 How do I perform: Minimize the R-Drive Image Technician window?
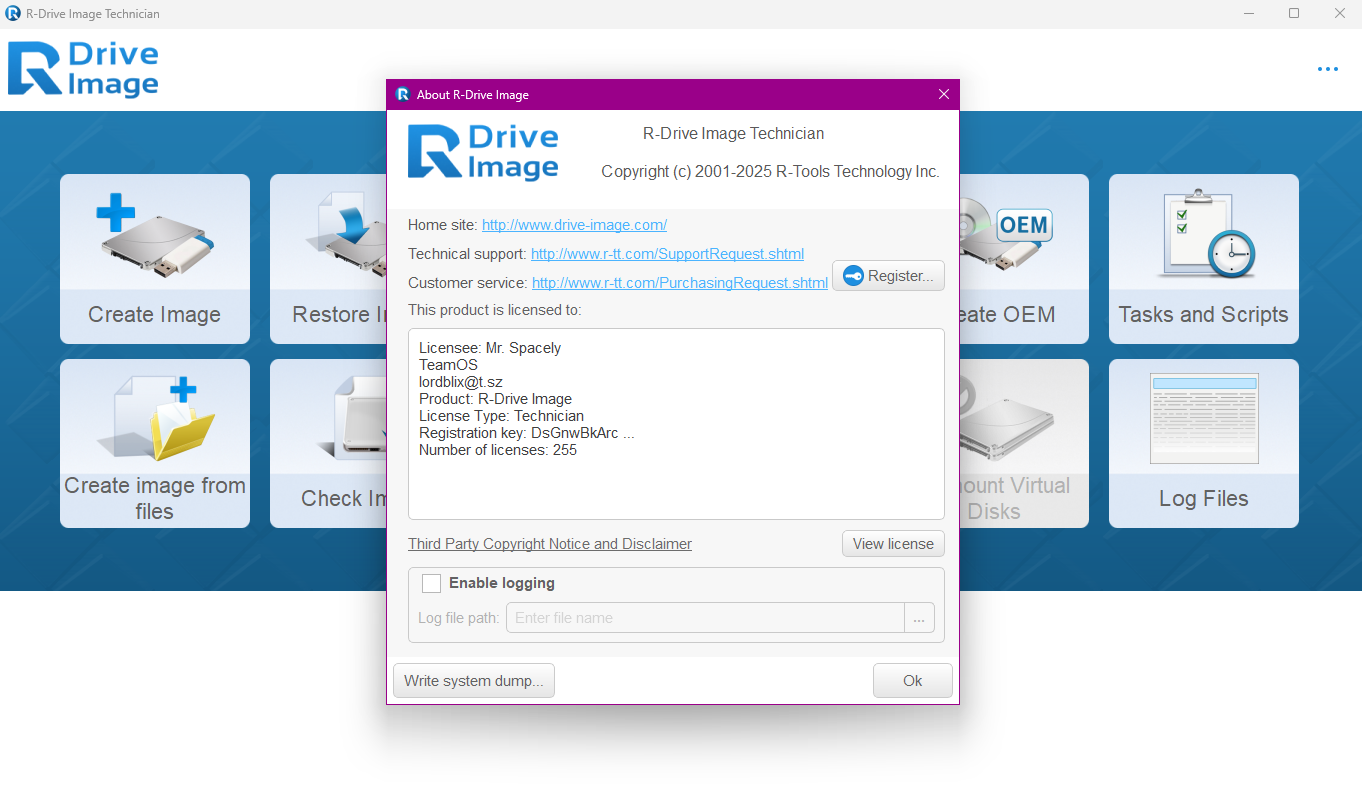pyautogui.click(x=1250, y=13)
